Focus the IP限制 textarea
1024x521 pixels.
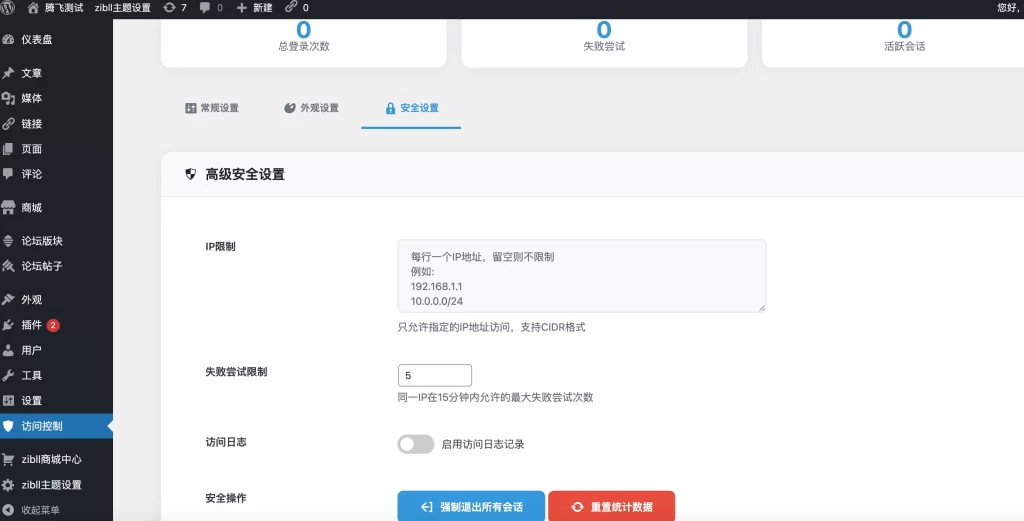tap(581, 275)
